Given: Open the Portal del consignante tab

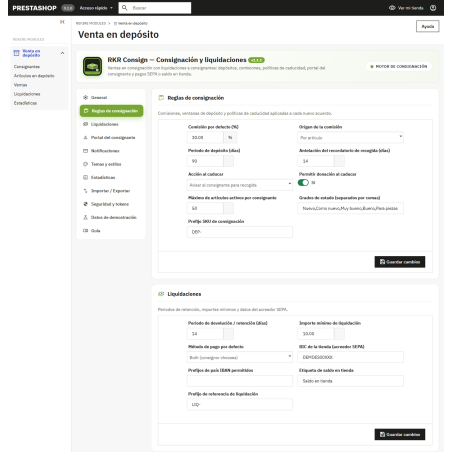Looking at the screenshot, I should tap(111, 137).
